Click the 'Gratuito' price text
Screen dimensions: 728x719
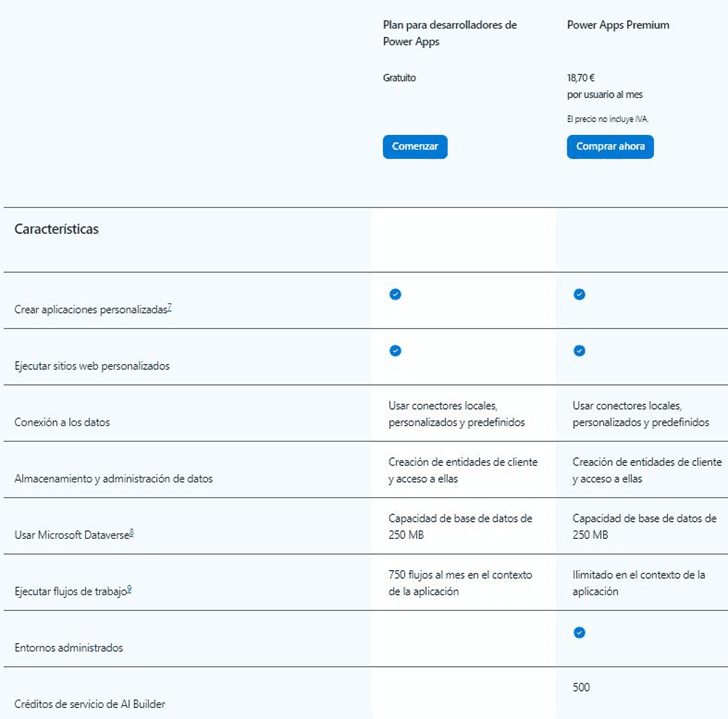click(399, 78)
